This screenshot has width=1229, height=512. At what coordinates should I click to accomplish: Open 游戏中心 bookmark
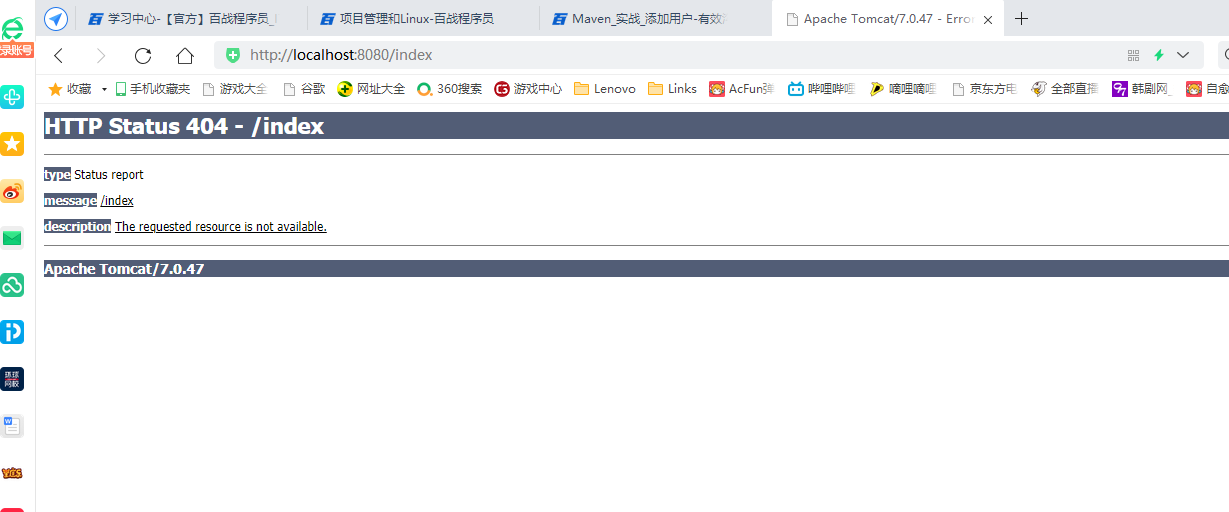pyautogui.click(x=528, y=89)
